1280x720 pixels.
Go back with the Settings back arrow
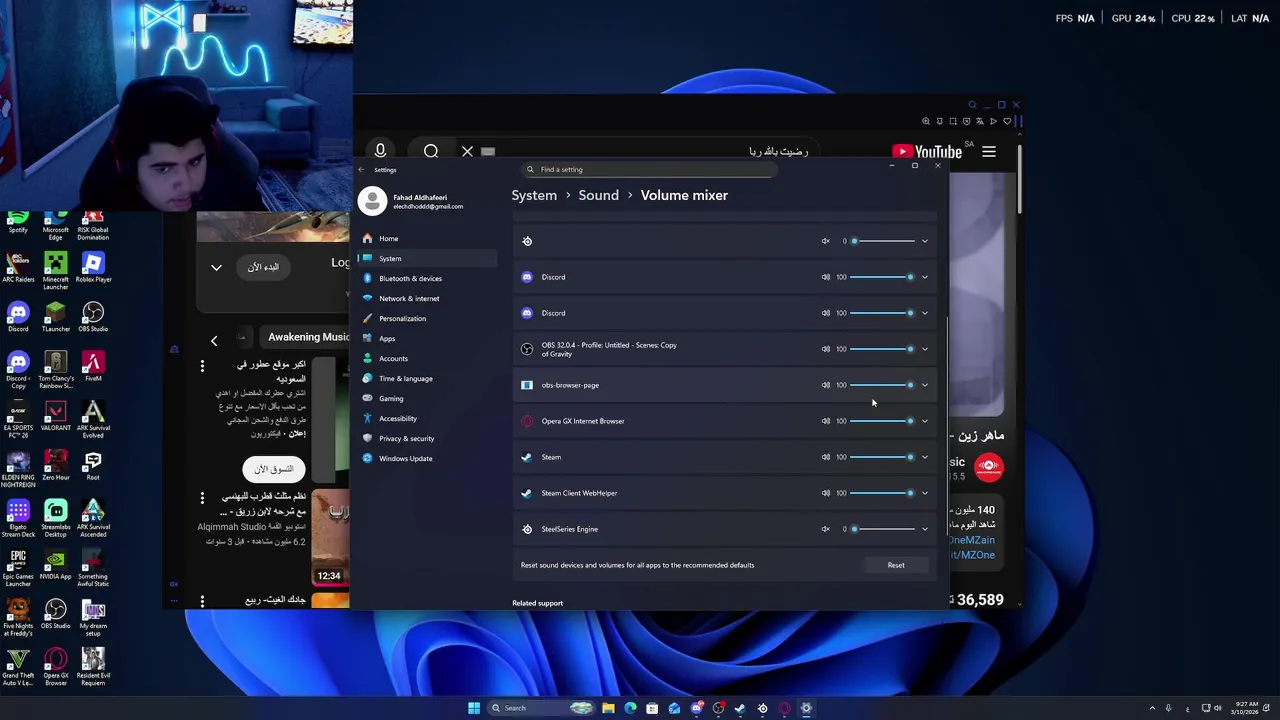click(x=362, y=170)
